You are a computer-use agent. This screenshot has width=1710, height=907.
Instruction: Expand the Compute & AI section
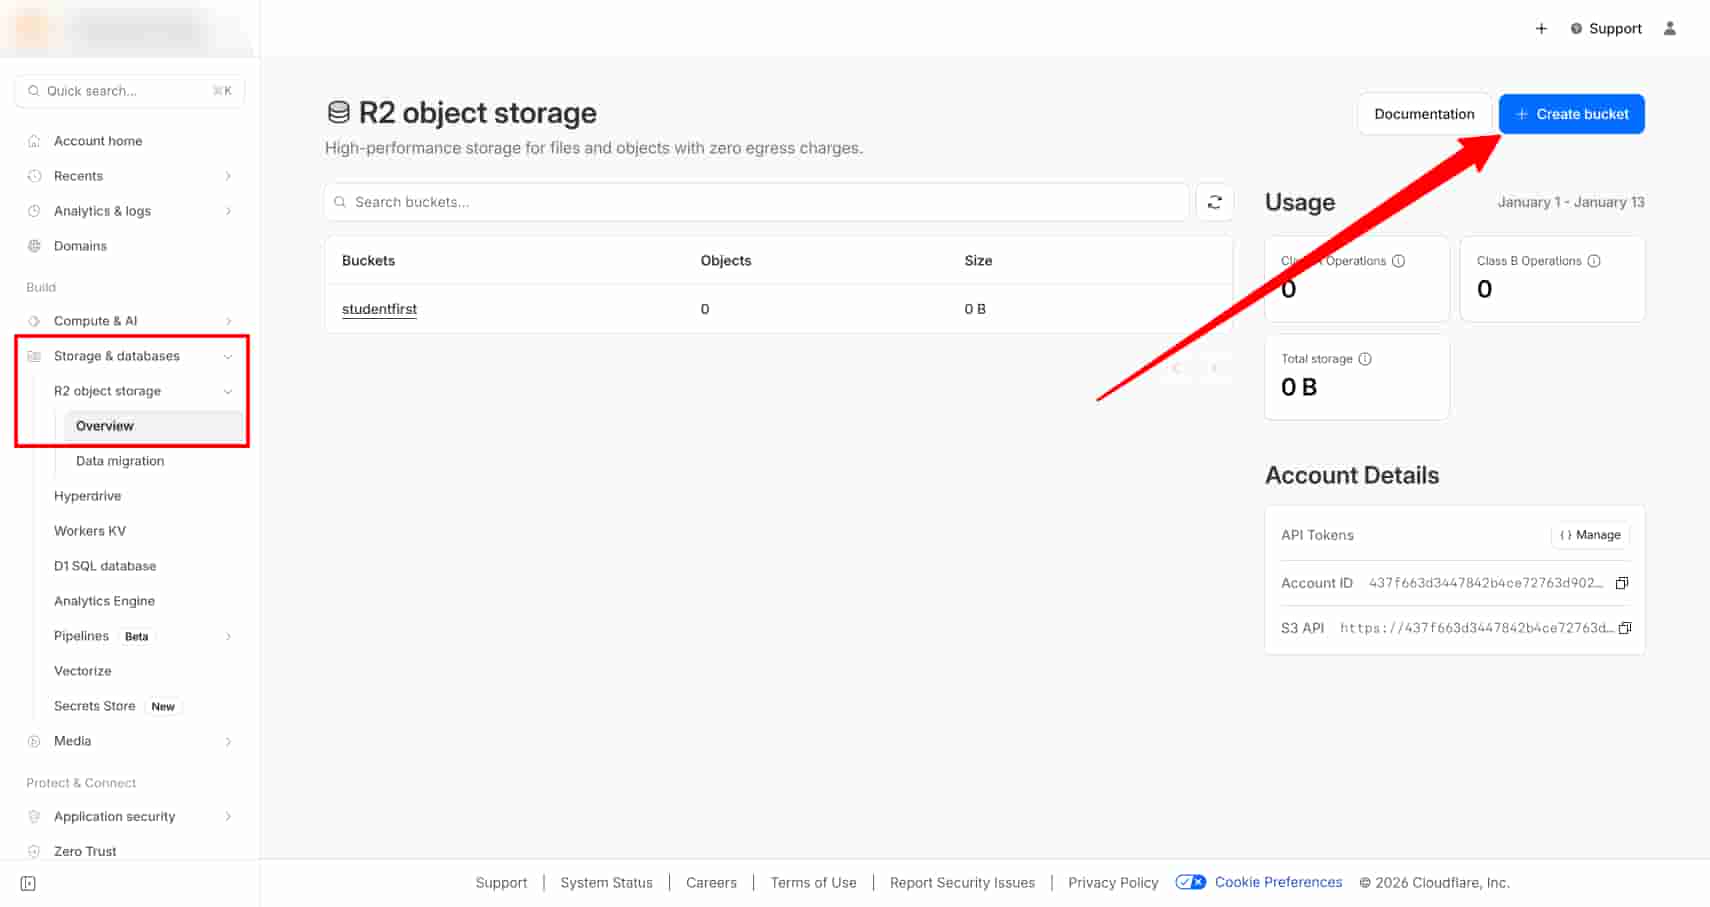[229, 321]
